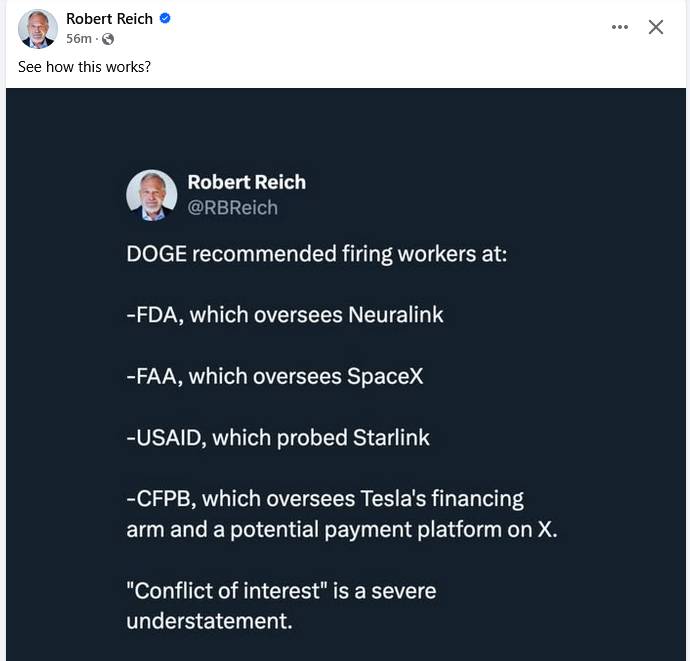Click the '-USAID, which probed' text
This screenshot has width=690, height=661.
237,438
